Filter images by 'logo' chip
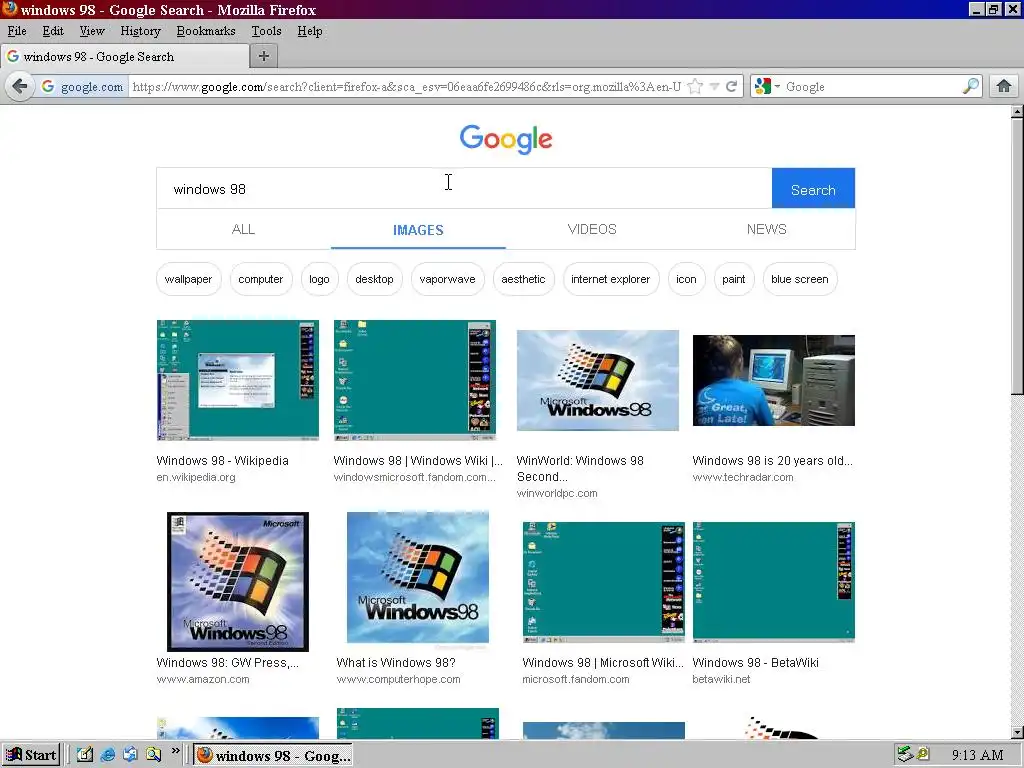This screenshot has height=768, width=1024. [x=319, y=279]
